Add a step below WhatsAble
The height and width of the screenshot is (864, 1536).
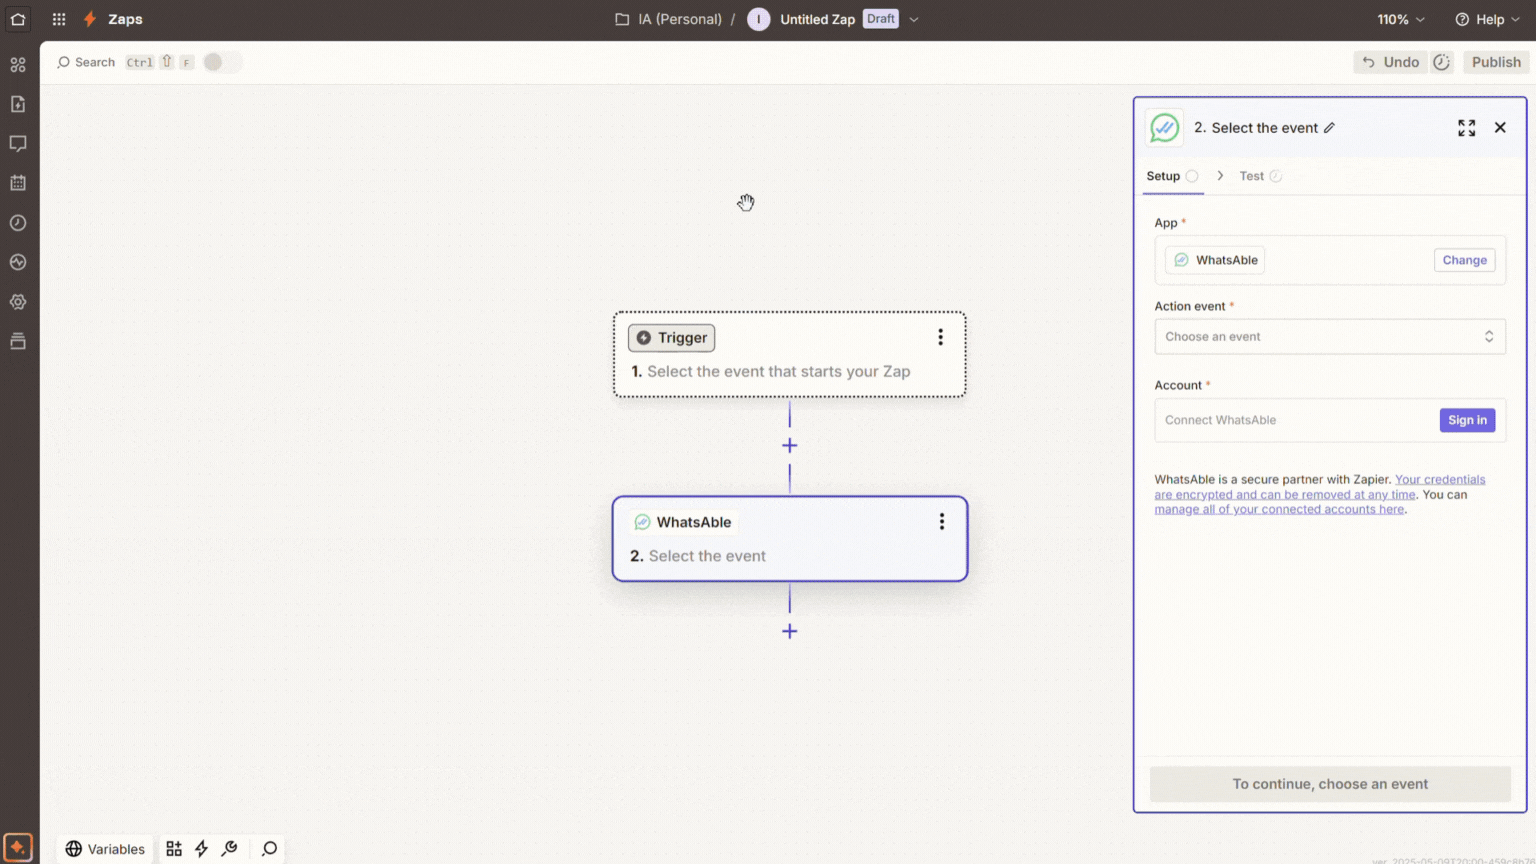790,631
